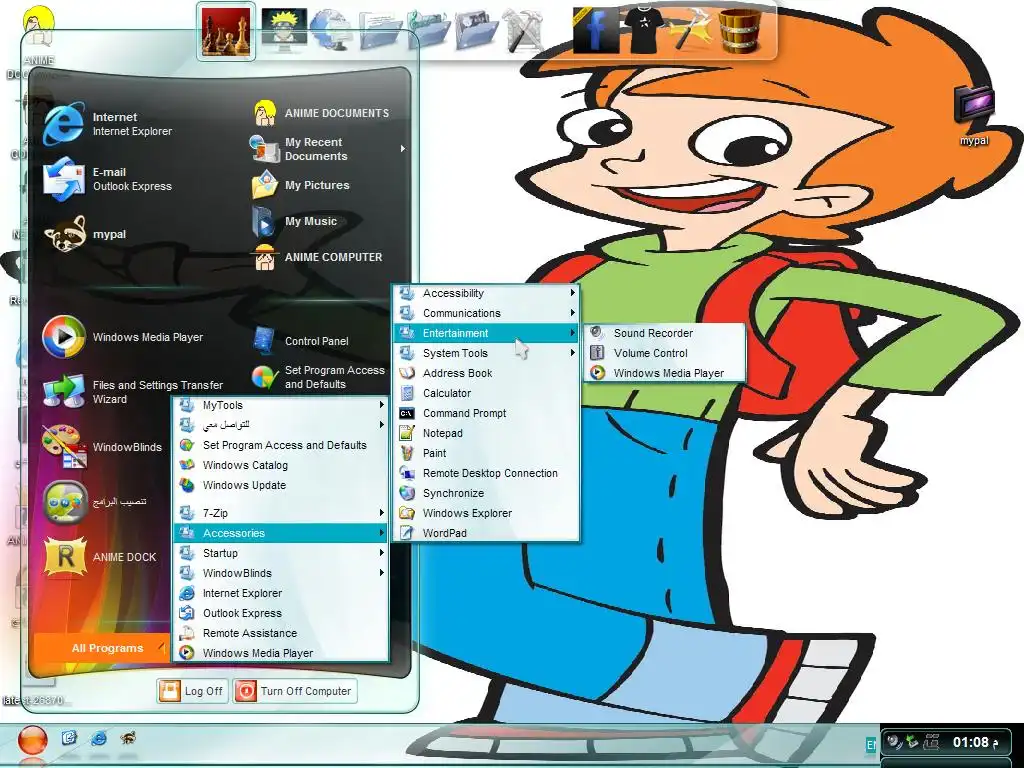The image size is (1024, 768).
Task: Open Control Panel from Start menu
Action: click(x=302, y=341)
